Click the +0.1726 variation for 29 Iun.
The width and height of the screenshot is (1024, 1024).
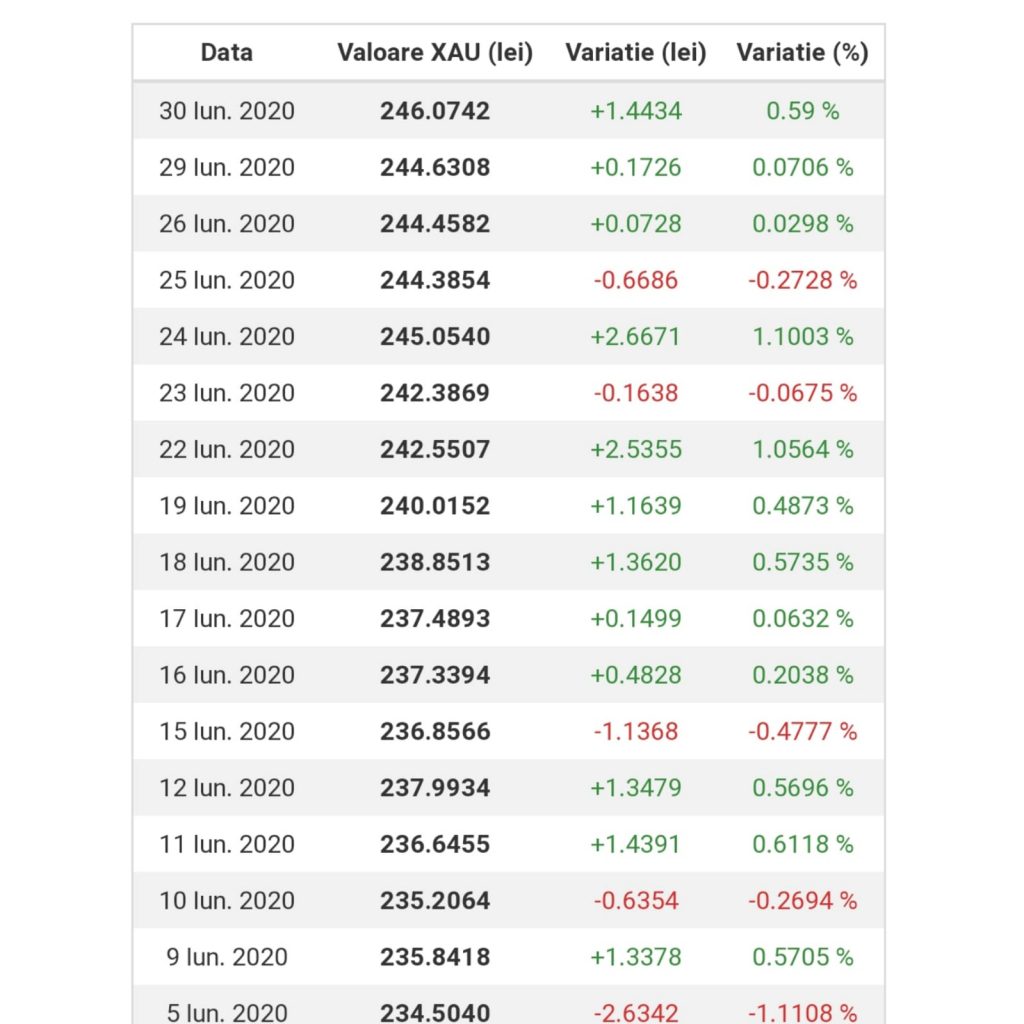coord(636,167)
